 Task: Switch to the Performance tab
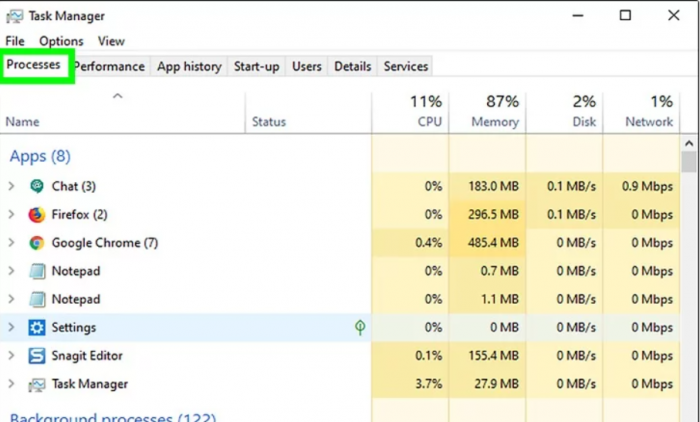click(111, 67)
